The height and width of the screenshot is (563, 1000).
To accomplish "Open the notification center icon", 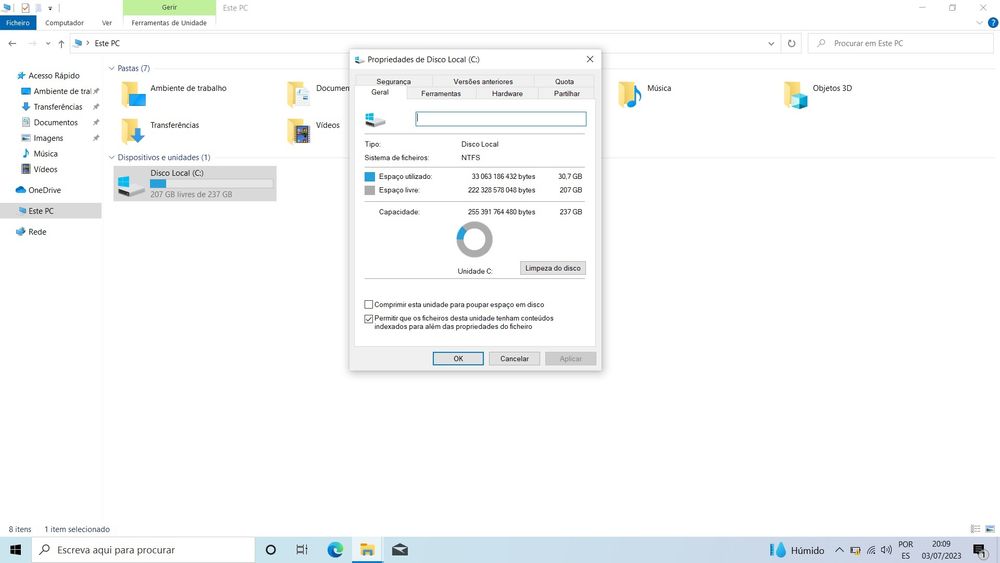I will [981, 550].
